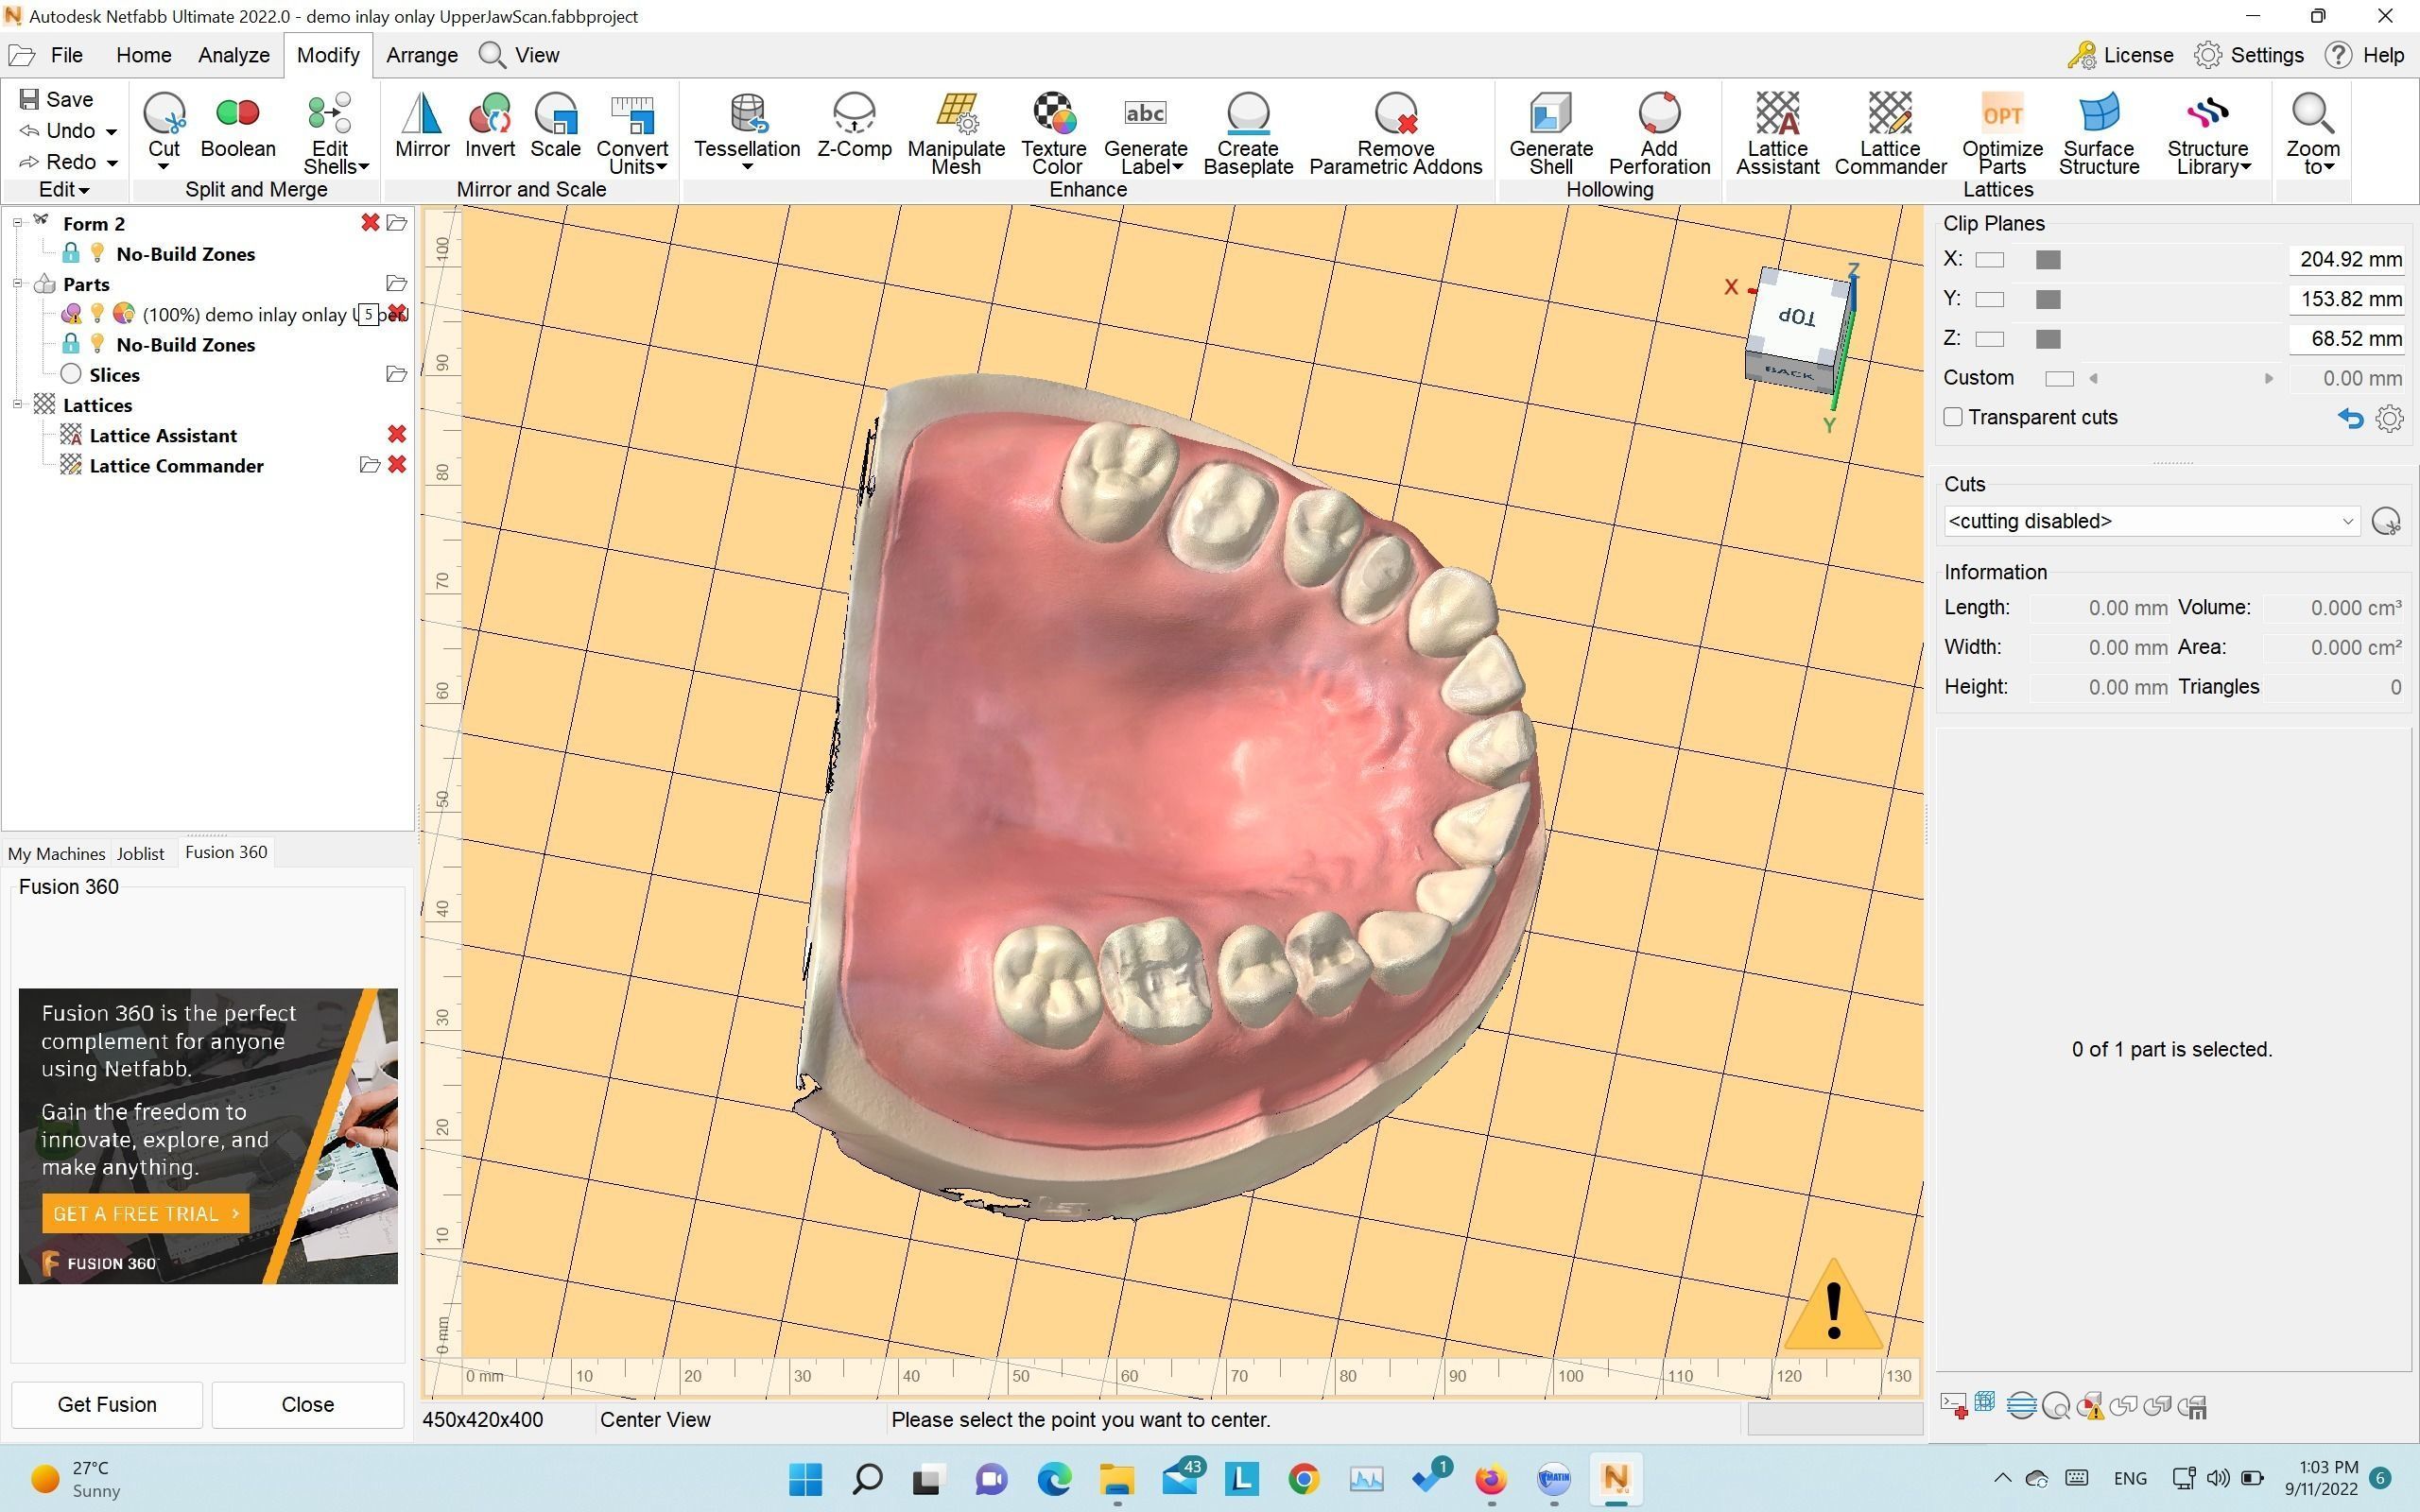Screen dimensions: 2420x1512
Task: Click the Get Fusion button
Action: click(x=107, y=1404)
